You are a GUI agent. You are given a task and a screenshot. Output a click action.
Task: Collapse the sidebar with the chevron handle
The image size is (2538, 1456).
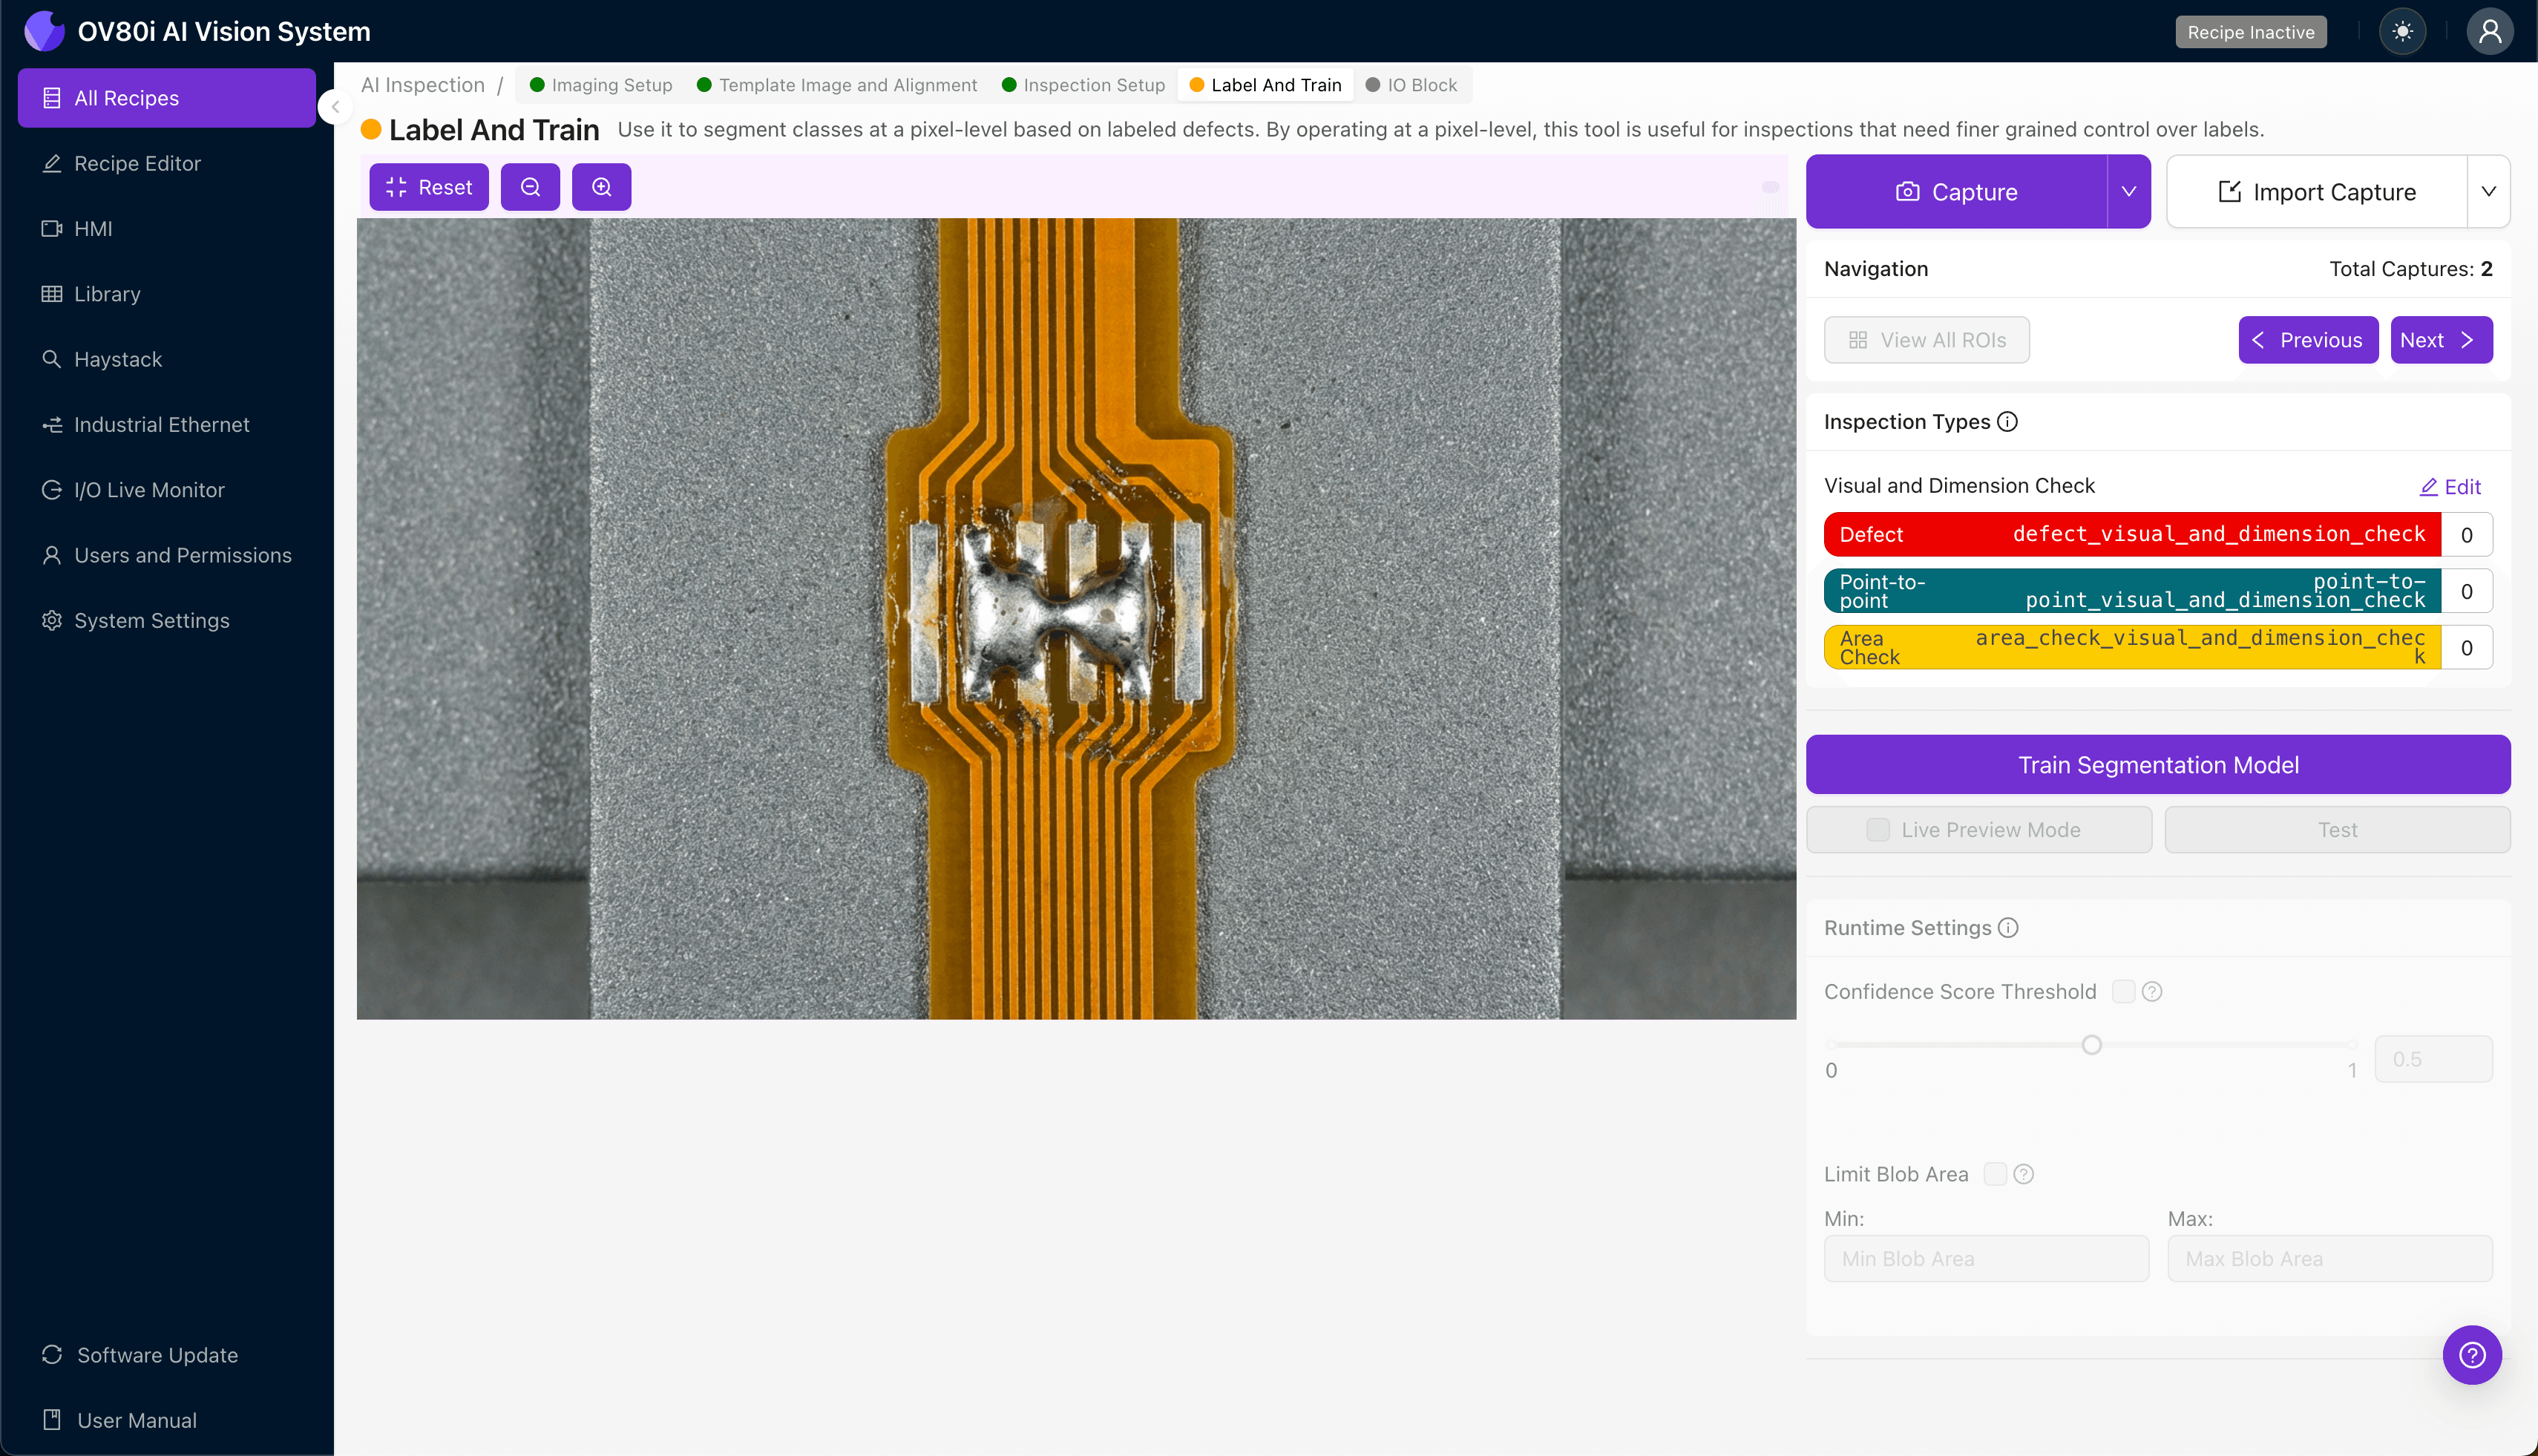(336, 106)
